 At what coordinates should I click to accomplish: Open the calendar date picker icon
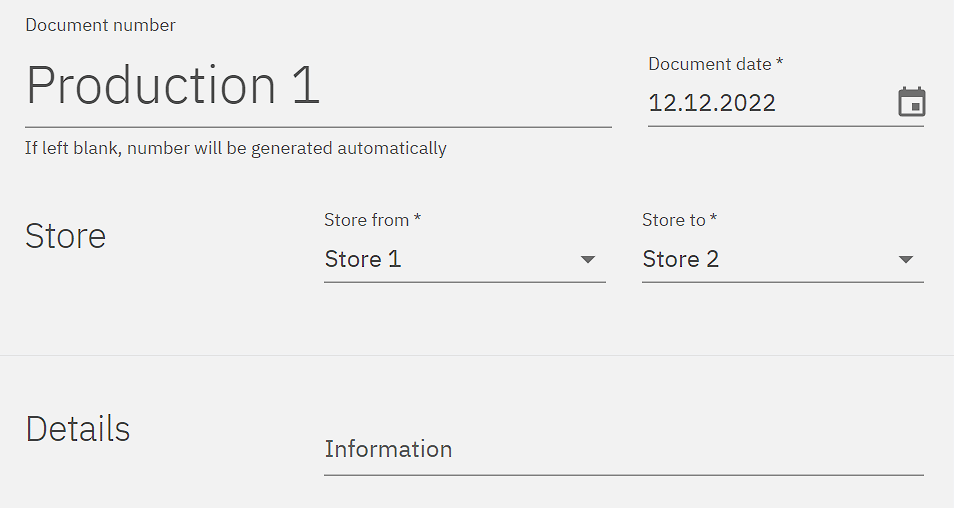911,103
